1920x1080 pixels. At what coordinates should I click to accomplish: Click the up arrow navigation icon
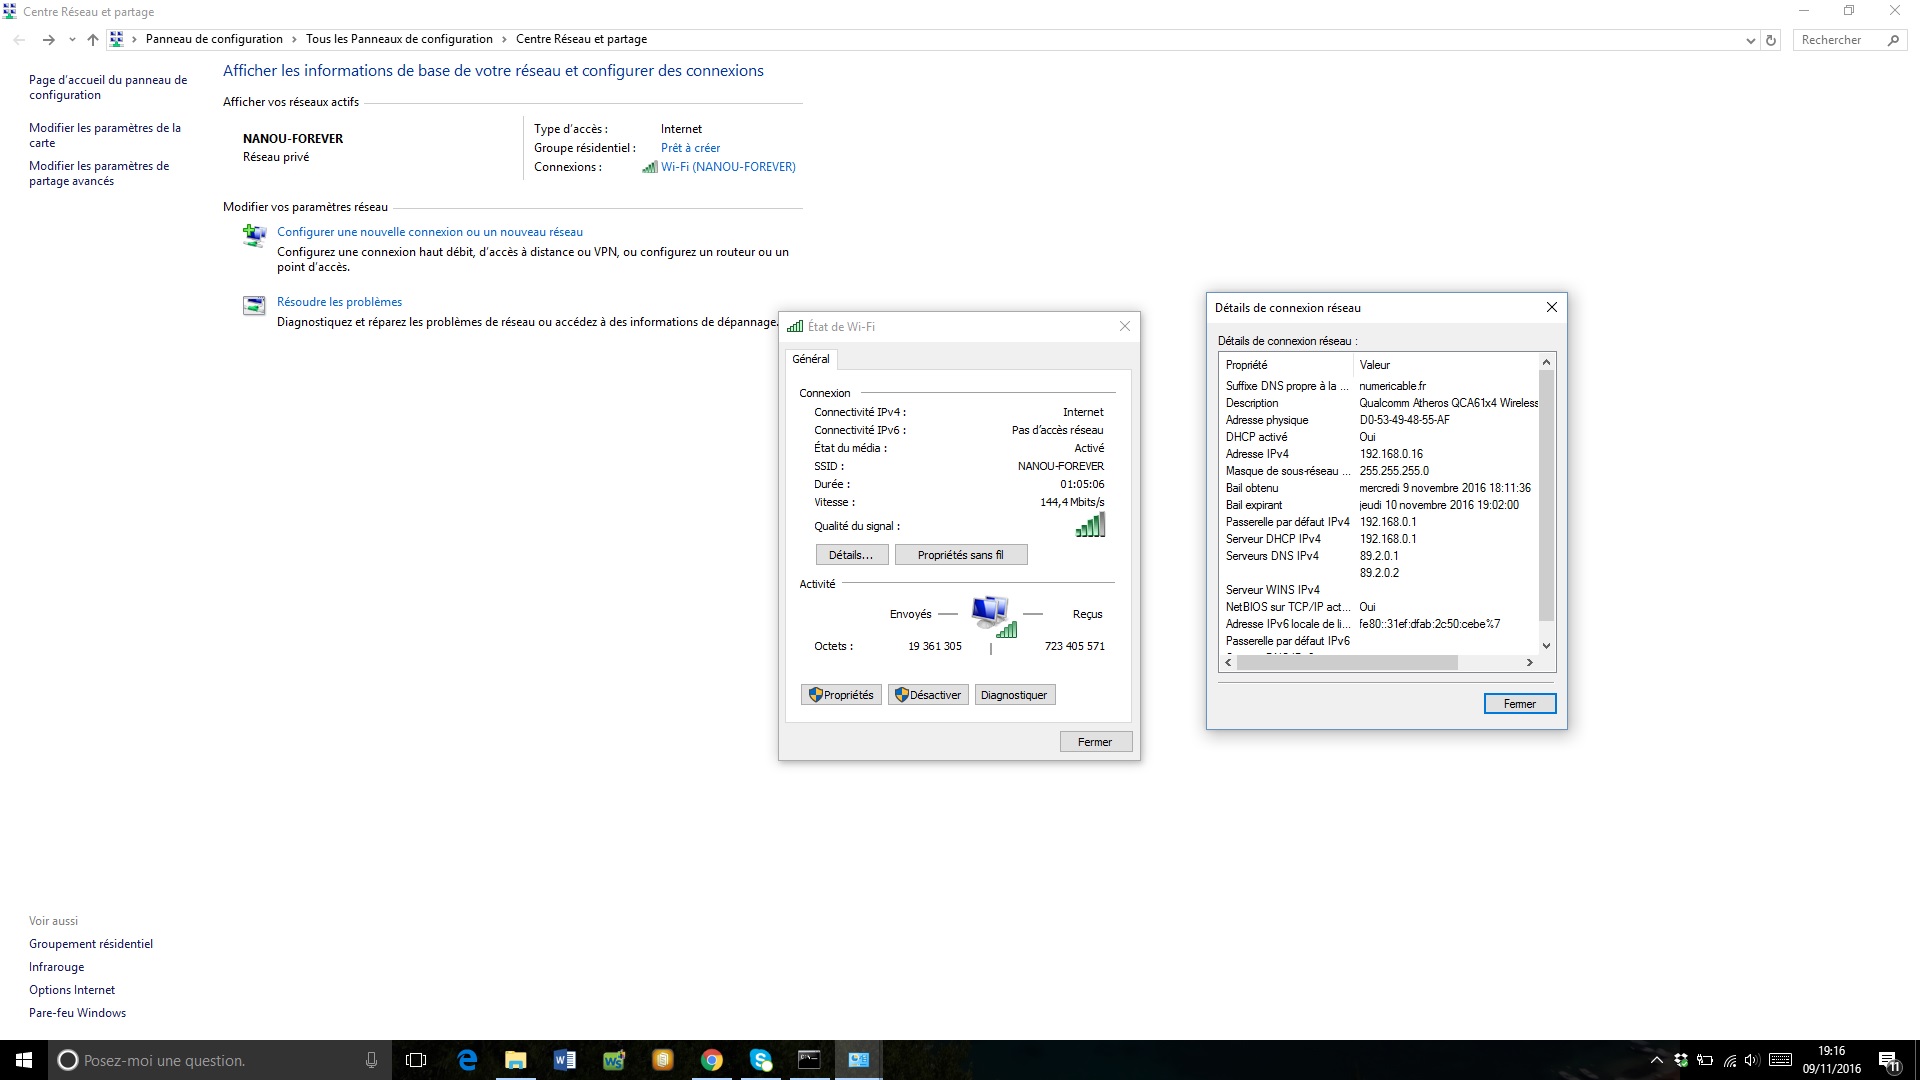(93, 40)
